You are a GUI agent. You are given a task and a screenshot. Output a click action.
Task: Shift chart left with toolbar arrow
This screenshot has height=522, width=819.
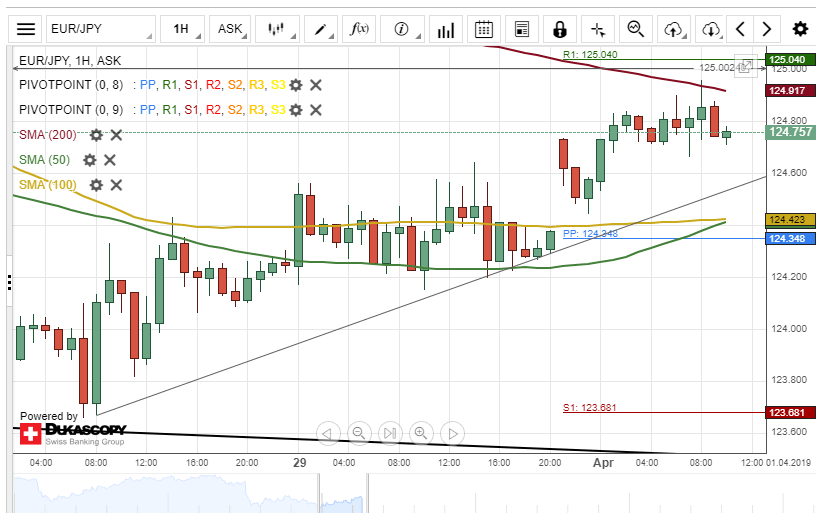point(740,29)
